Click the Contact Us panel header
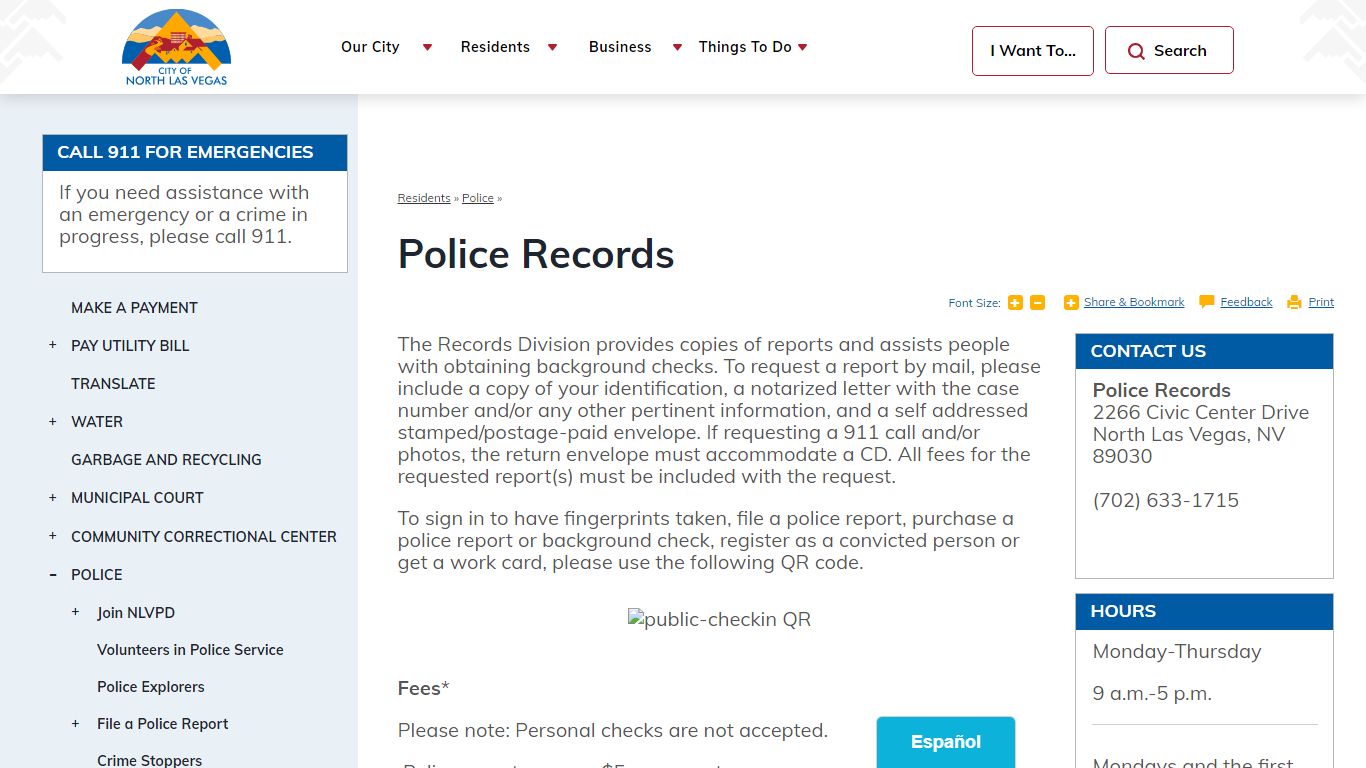Viewport: 1366px width, 768px height. pyautogui.click(x=1204, y=351)
